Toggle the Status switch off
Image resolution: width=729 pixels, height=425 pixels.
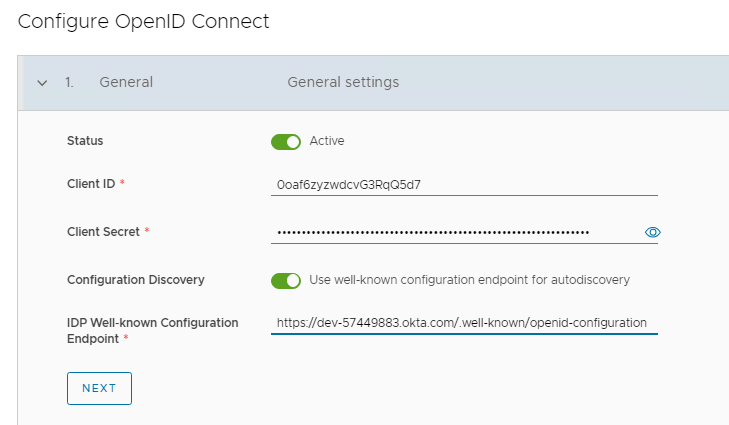(x=286, y=142)
